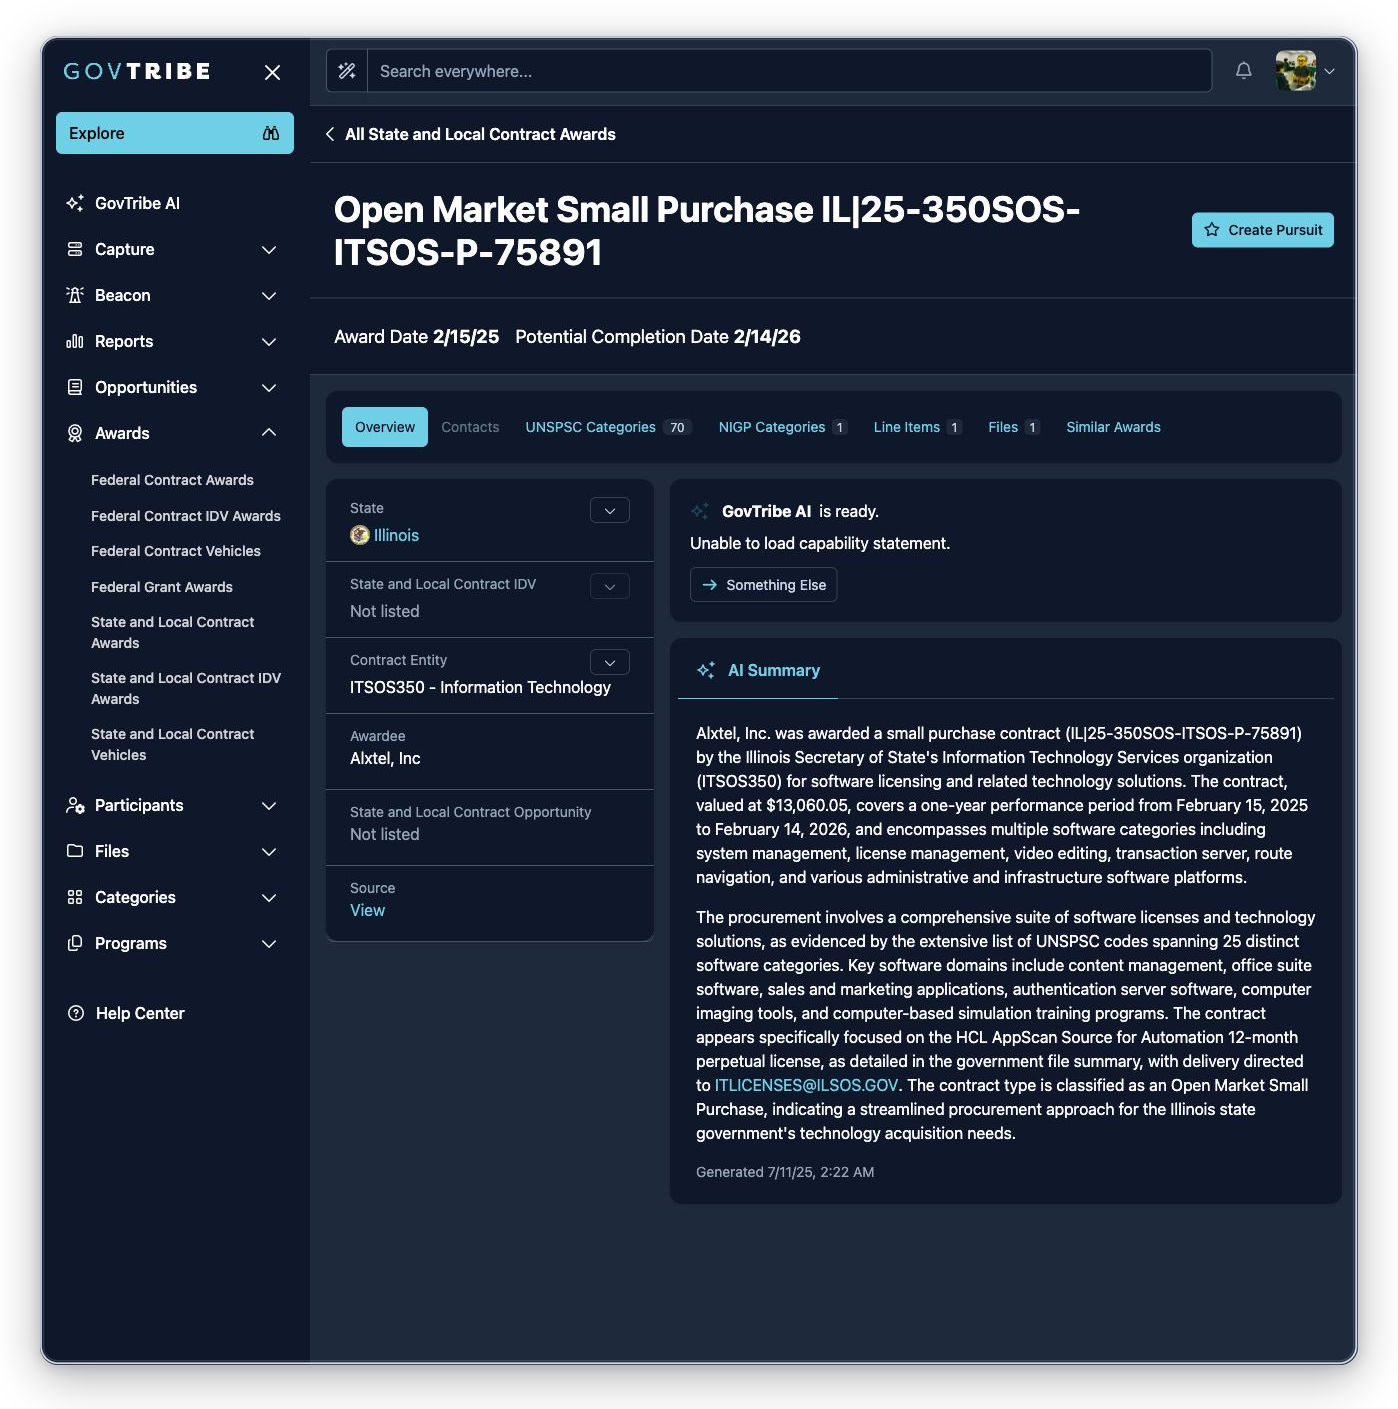Click the Help Center question mark icon
Viewport: 1398px width, 1409px height.
(x=75, y=1013)
